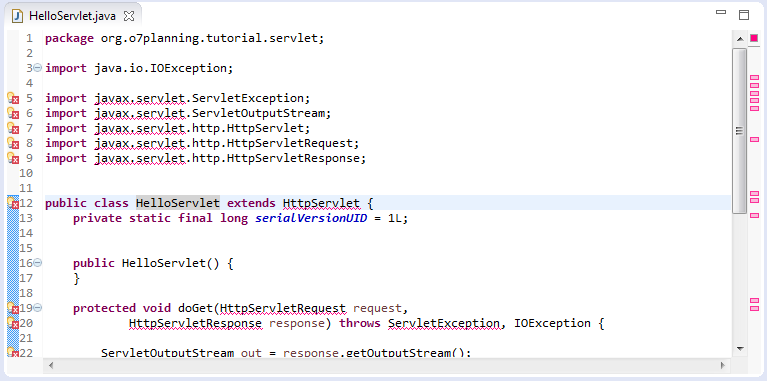The height and width of the screenshot is (381, 767).
Task: Collapse the HelloServlet constructor at line 16
Action: click(x=38, y=263)
